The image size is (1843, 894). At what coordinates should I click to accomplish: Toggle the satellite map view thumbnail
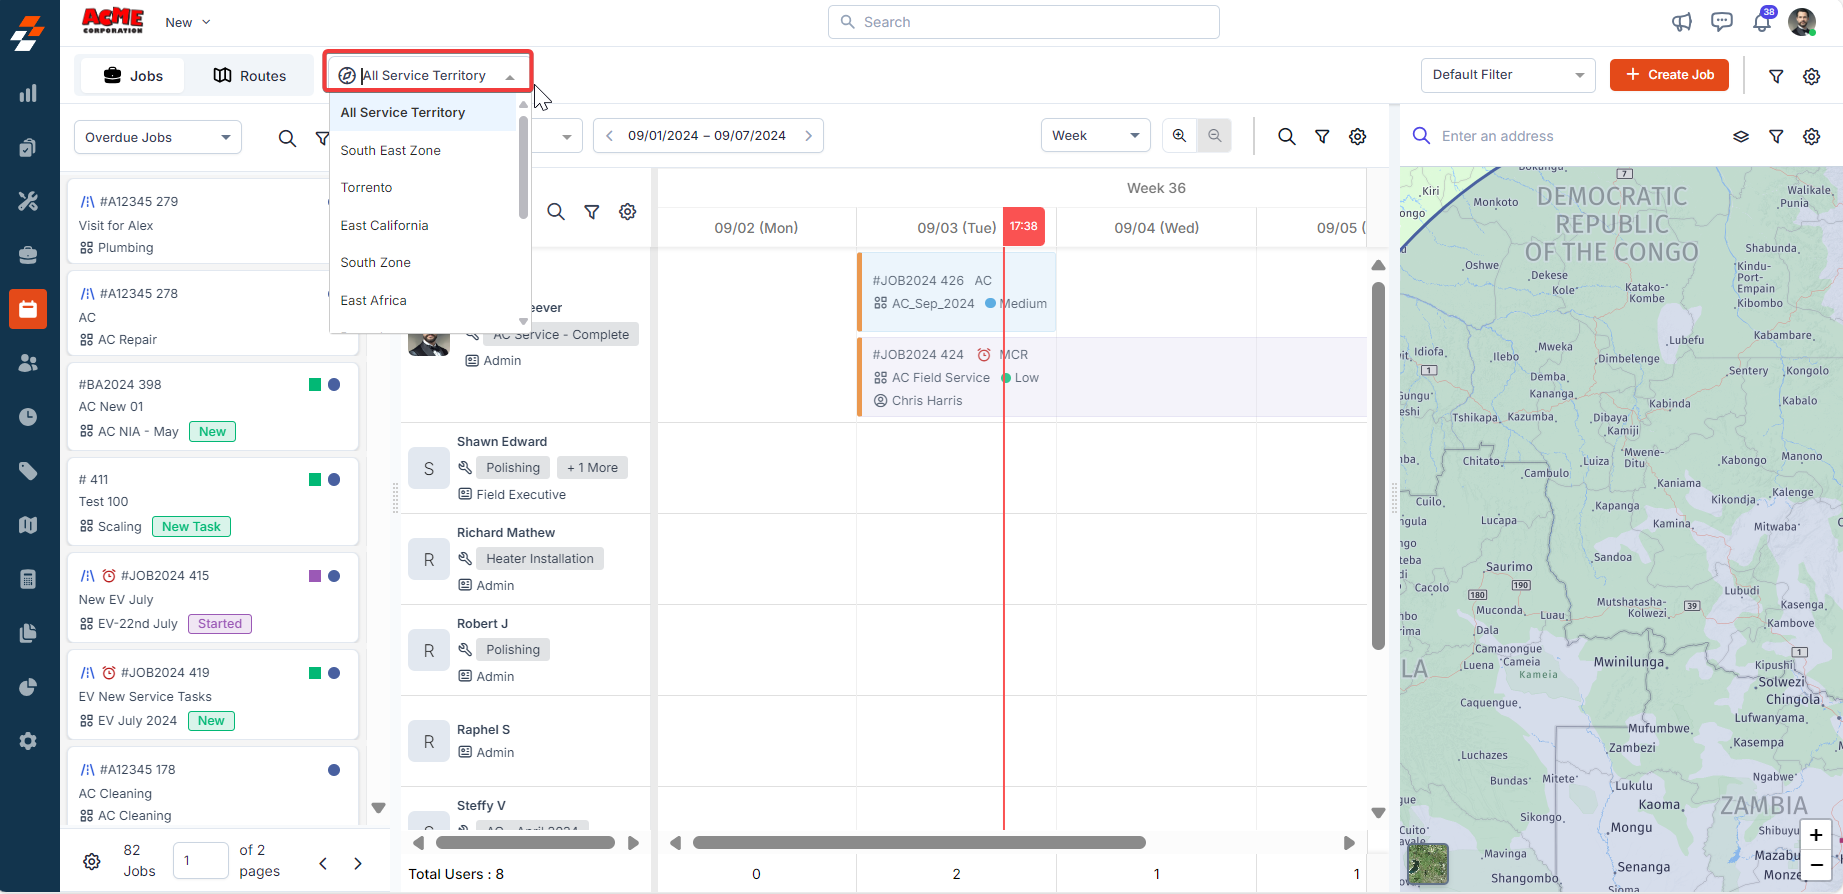[1427, 864]
